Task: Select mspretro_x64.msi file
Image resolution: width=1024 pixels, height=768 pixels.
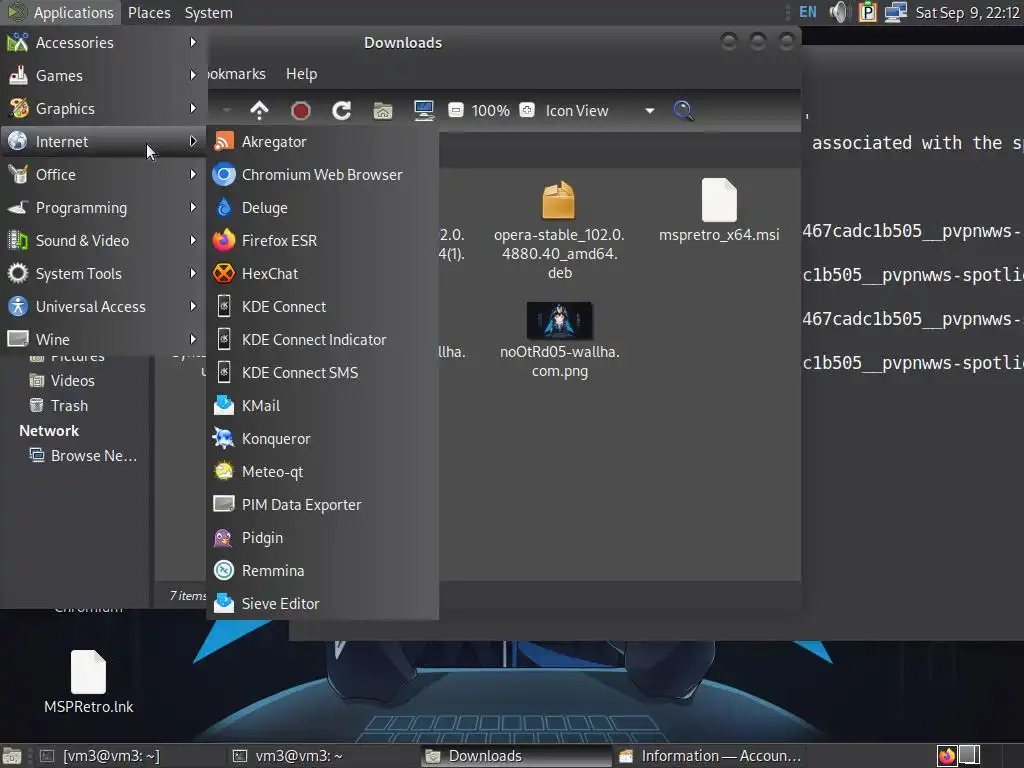Action: (x=719, y=210)
